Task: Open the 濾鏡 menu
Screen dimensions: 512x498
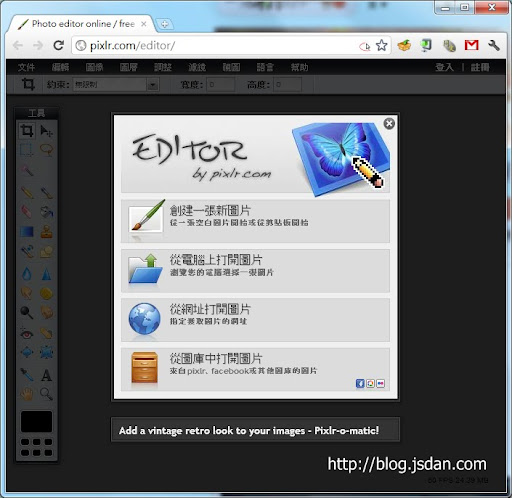Action: pos(197,67)
